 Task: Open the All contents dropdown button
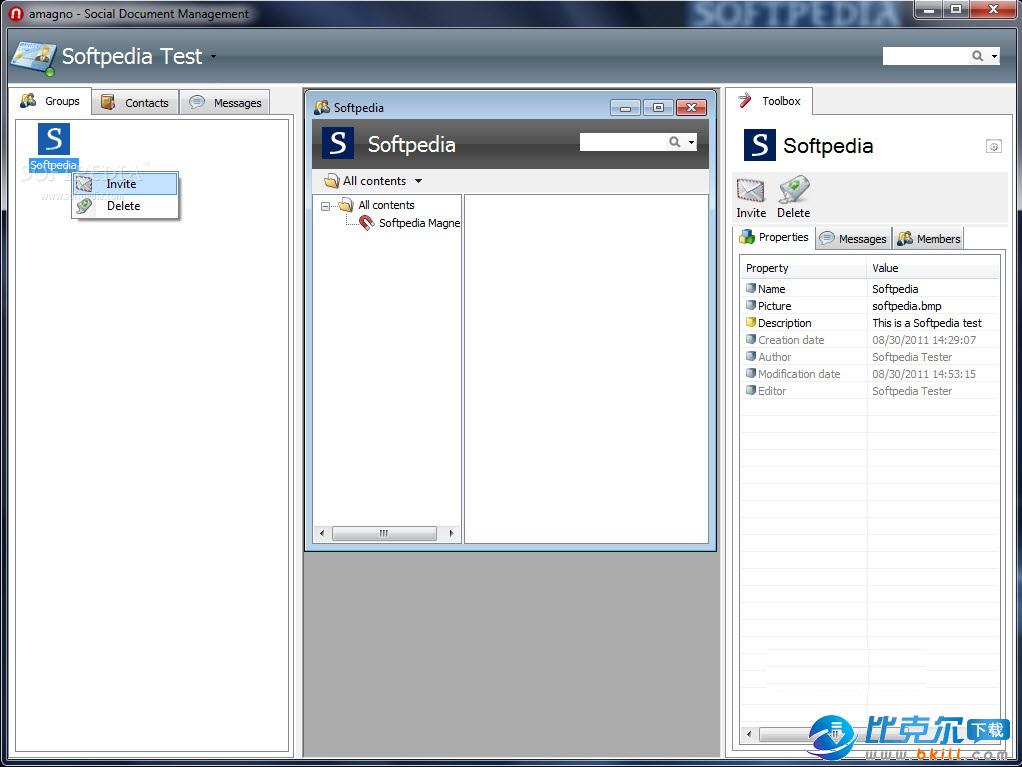point(373,181)
